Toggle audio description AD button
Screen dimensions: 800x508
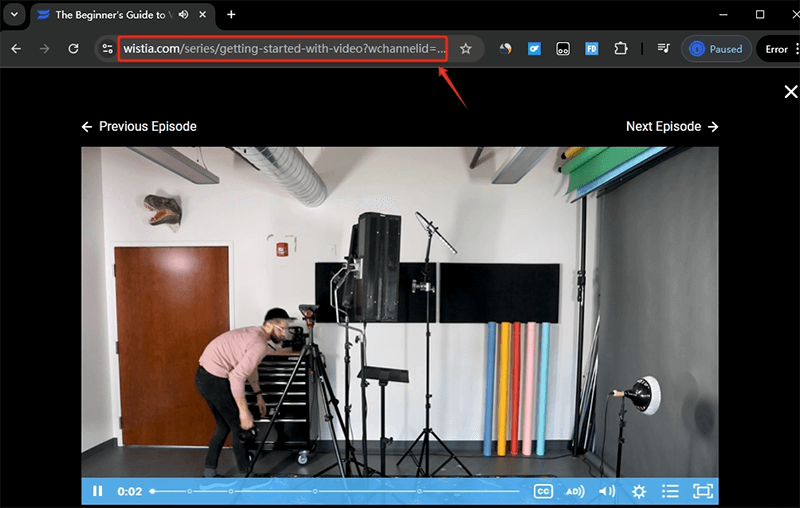[575, 491]
